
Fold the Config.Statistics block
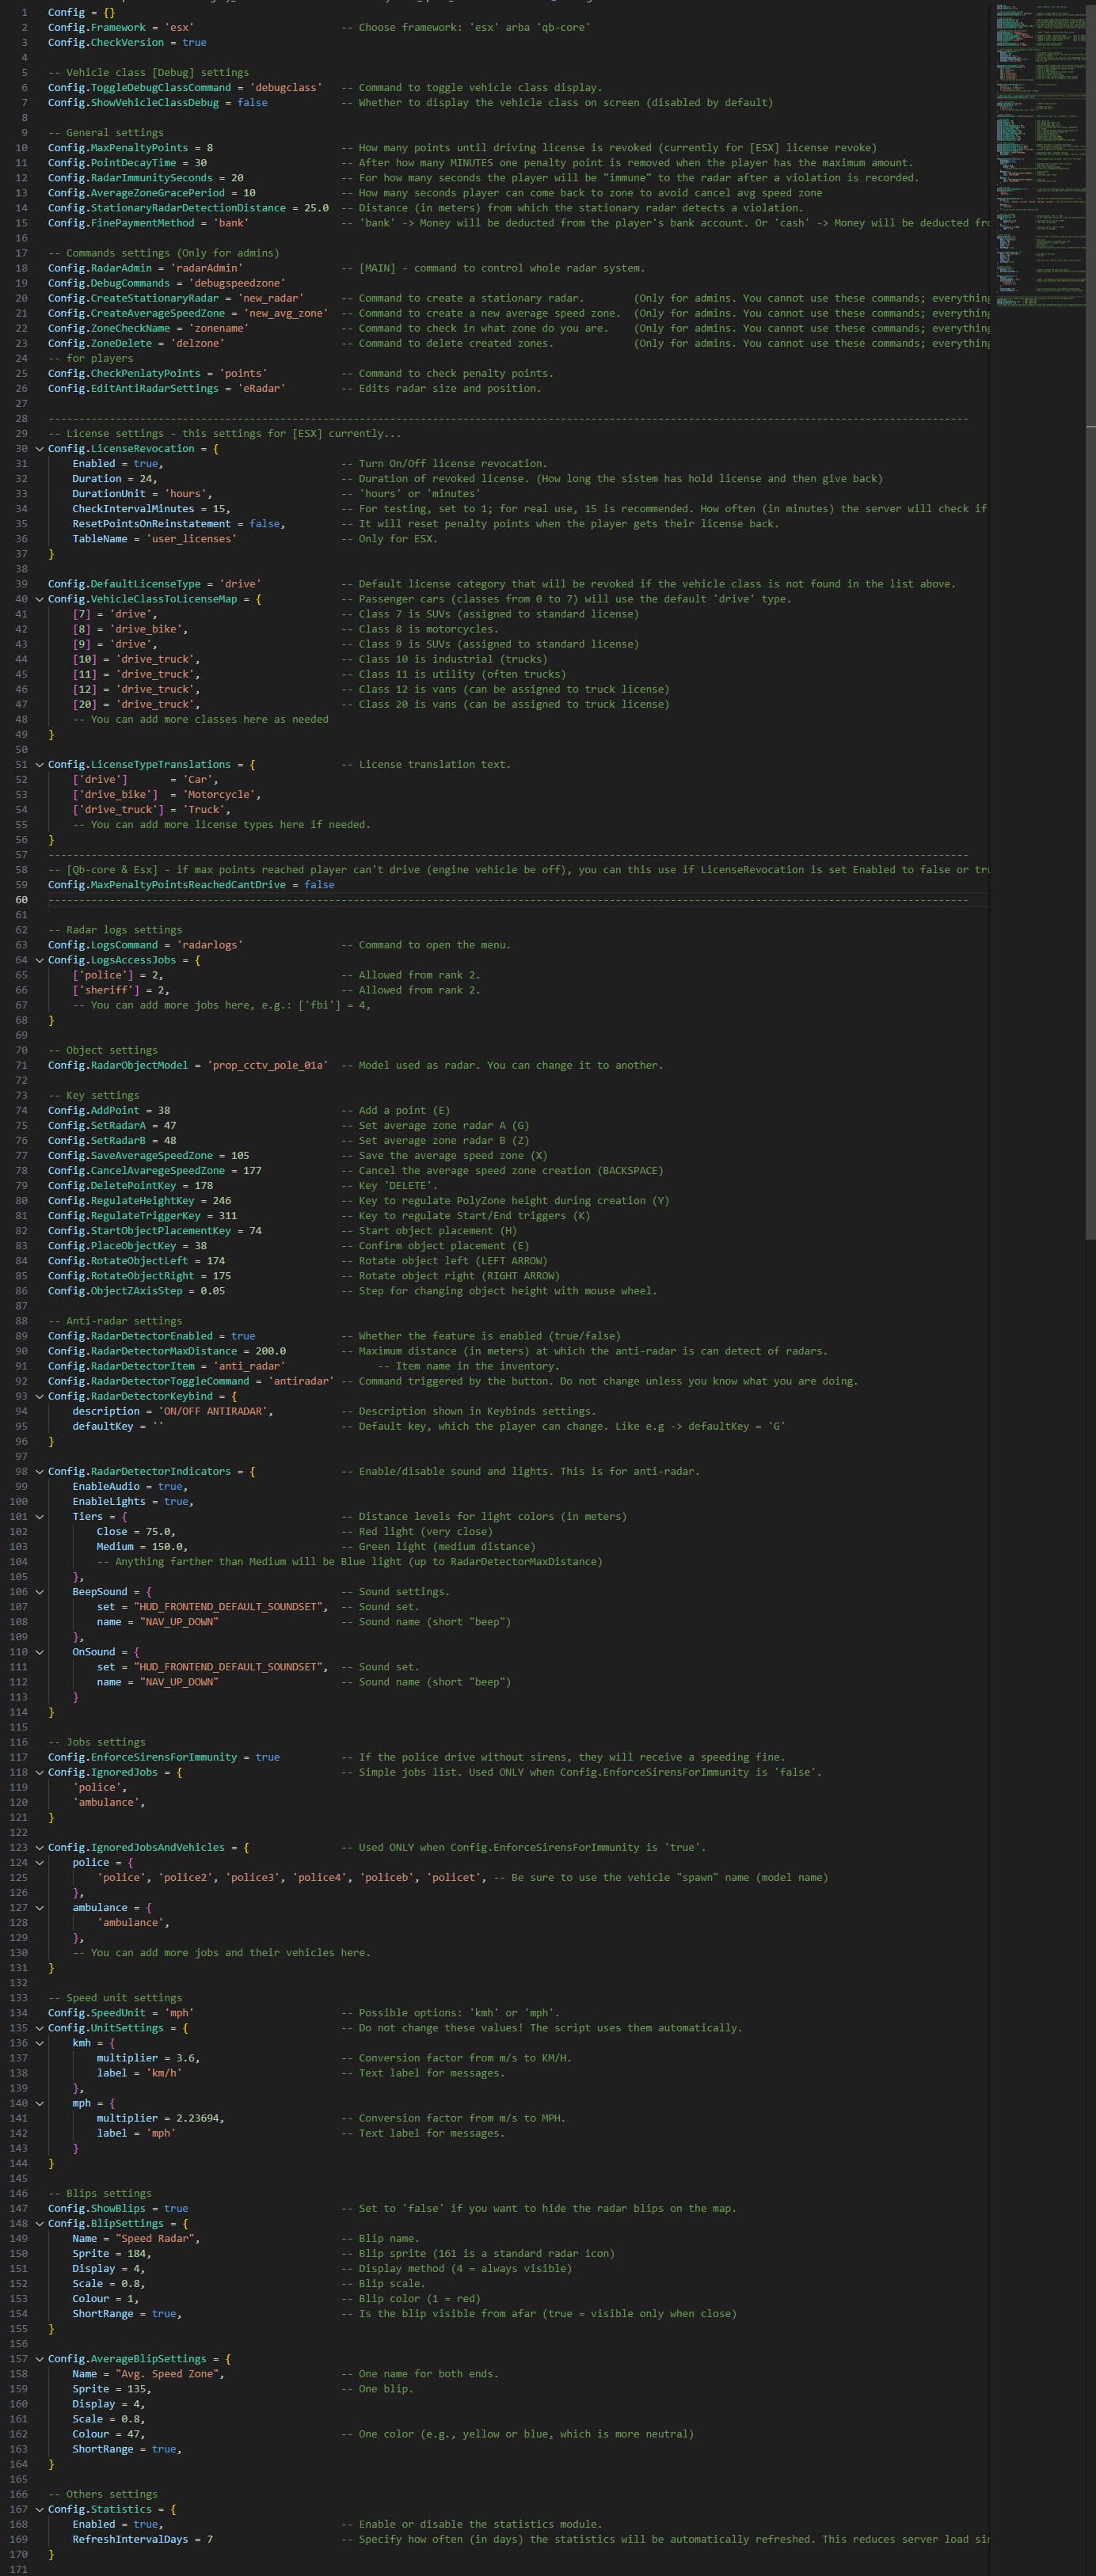click(39, 2509)
